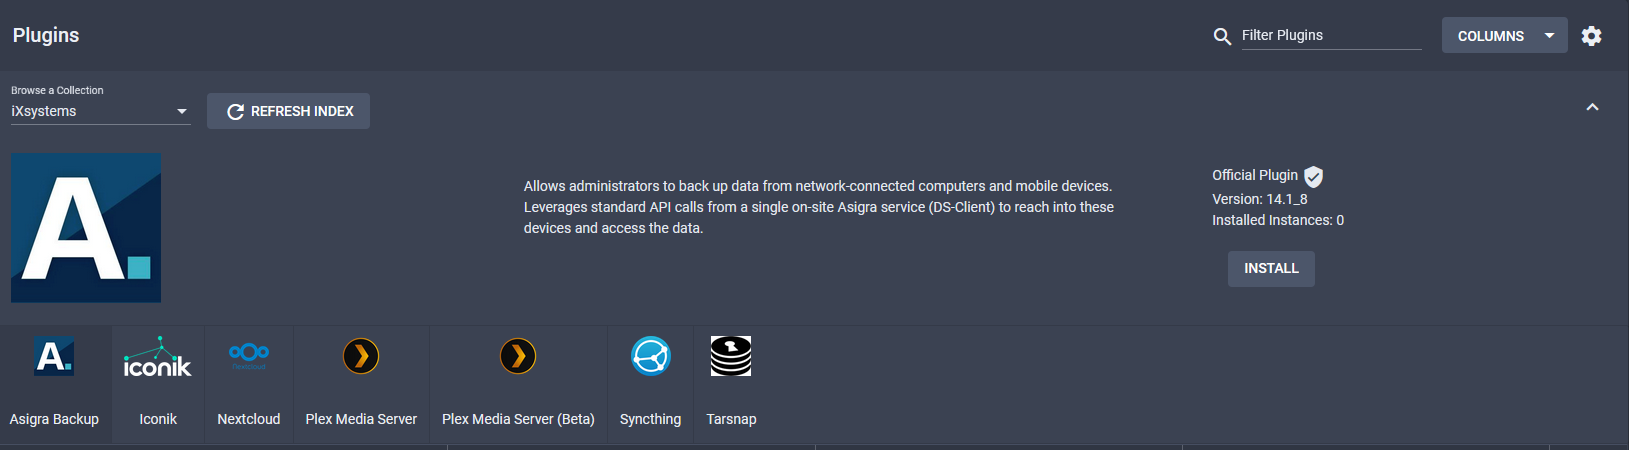This screenshot has width=1629, height=450.
Task: Click the large Asigra logo thumbnail
Action: pos(86,228)
